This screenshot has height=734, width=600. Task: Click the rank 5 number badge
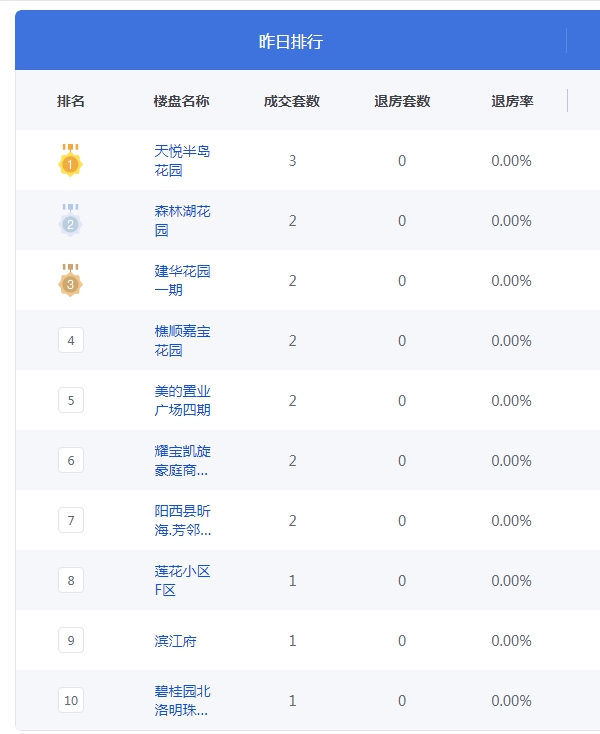[71, 400]
